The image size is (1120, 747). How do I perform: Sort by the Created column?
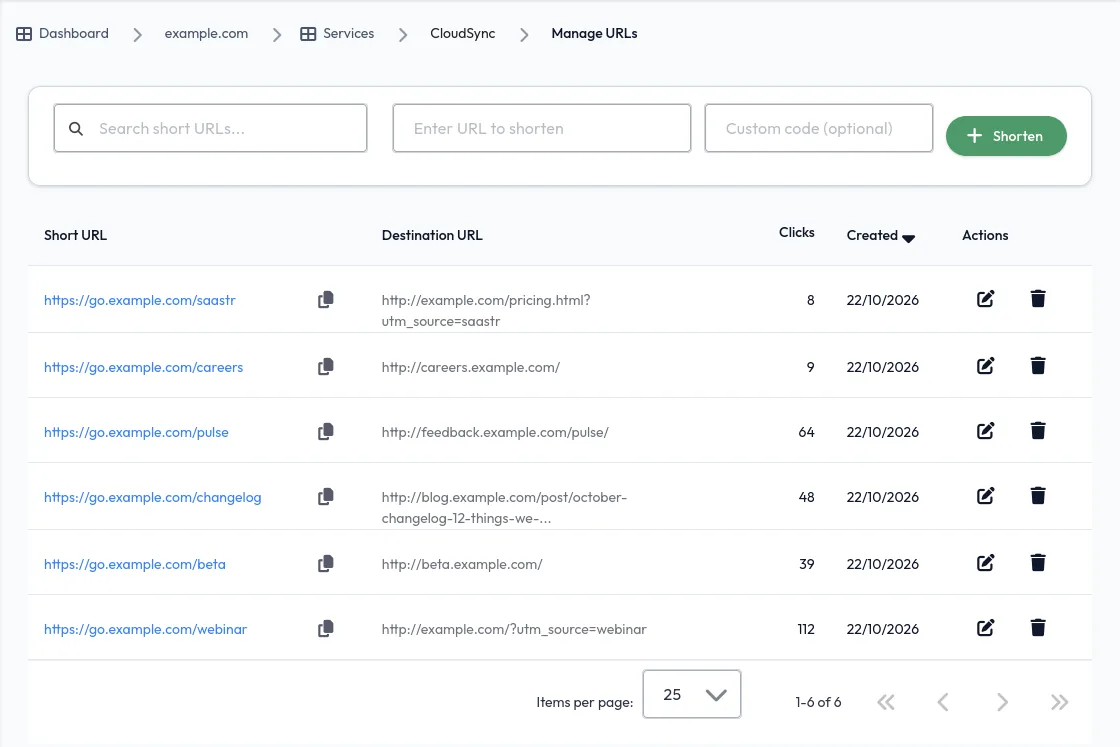click(880, 236)
